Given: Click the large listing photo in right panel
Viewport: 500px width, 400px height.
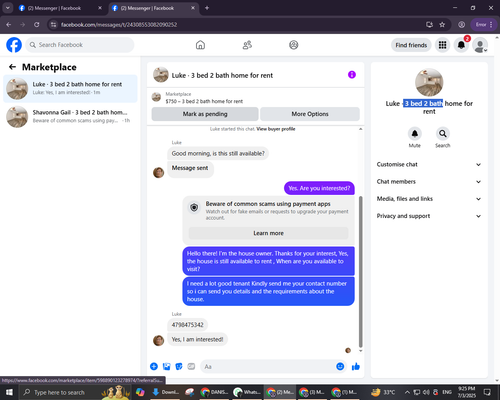Looking at the screenshot, I should 429,82.
